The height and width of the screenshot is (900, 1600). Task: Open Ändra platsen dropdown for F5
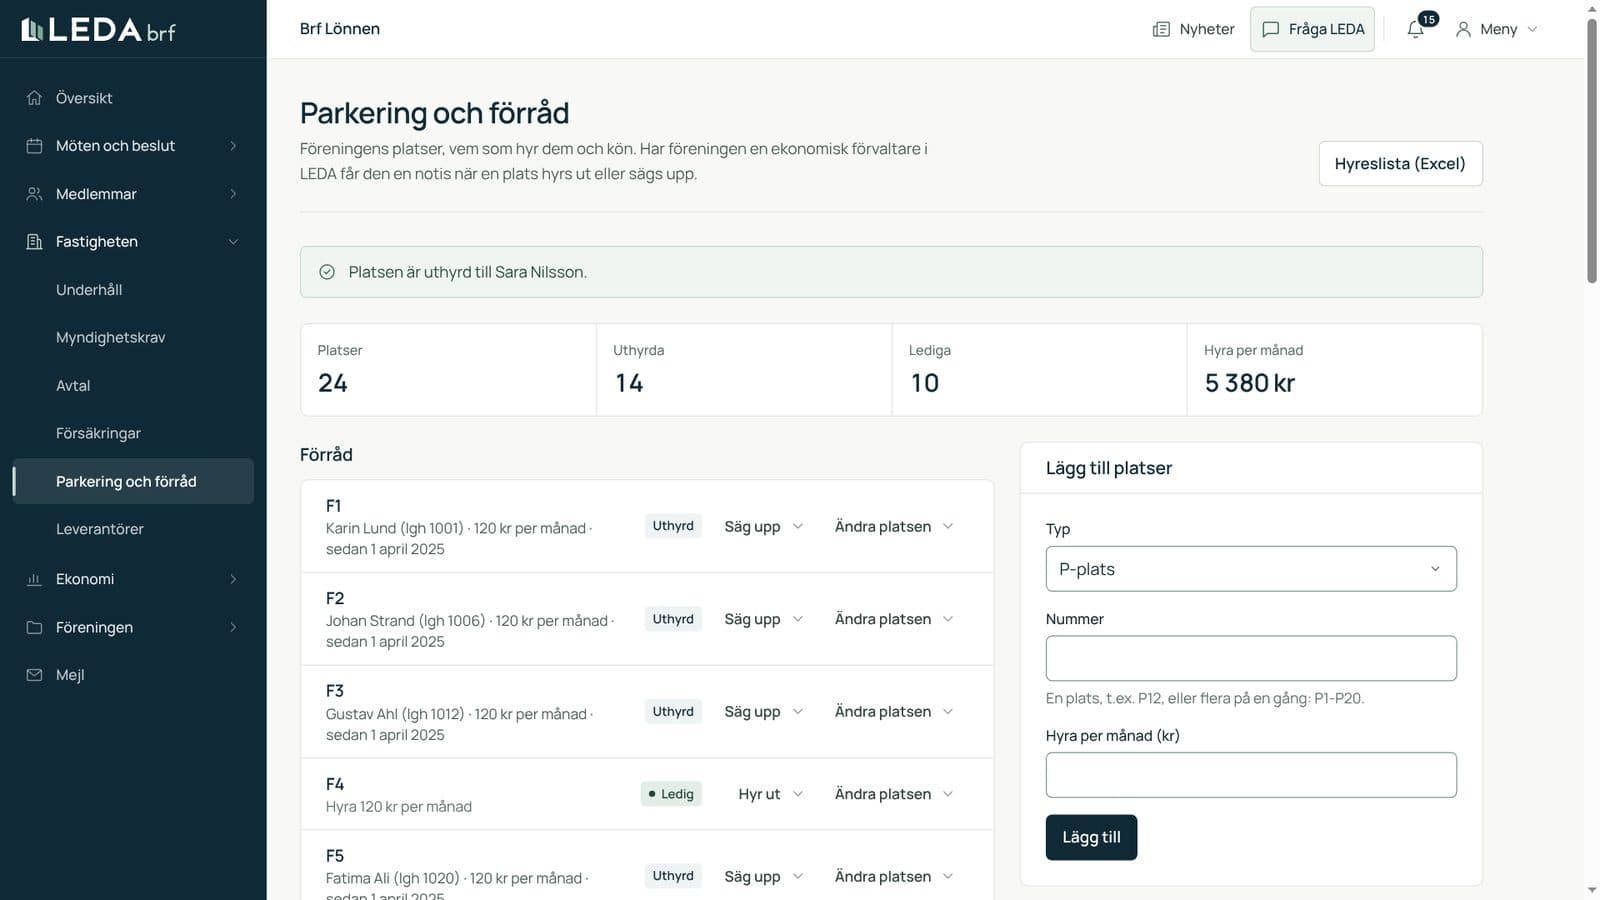pyautogui.click(x=894, y=876)
